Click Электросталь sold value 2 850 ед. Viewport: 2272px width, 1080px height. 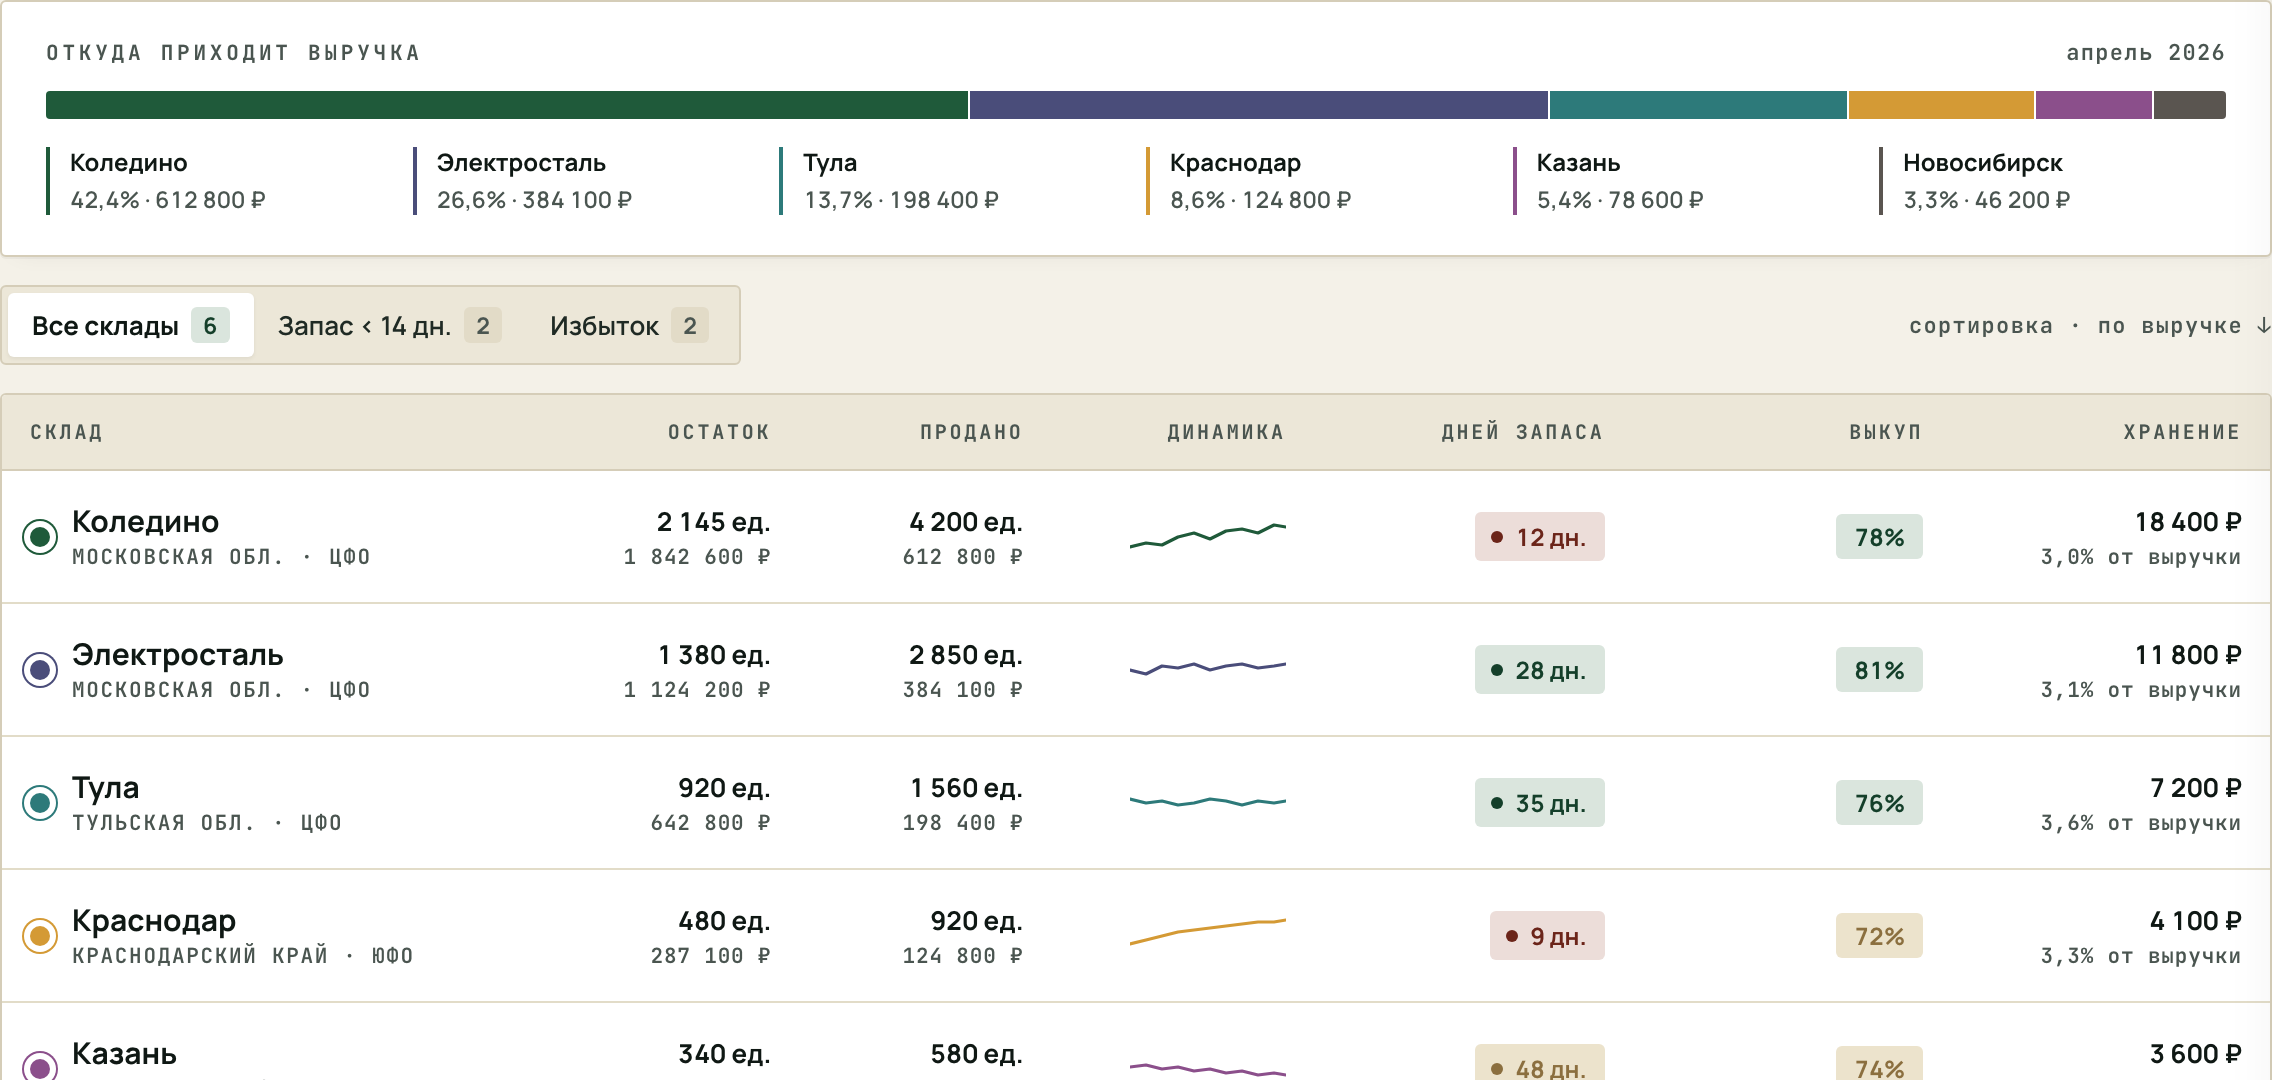[966, 655]
